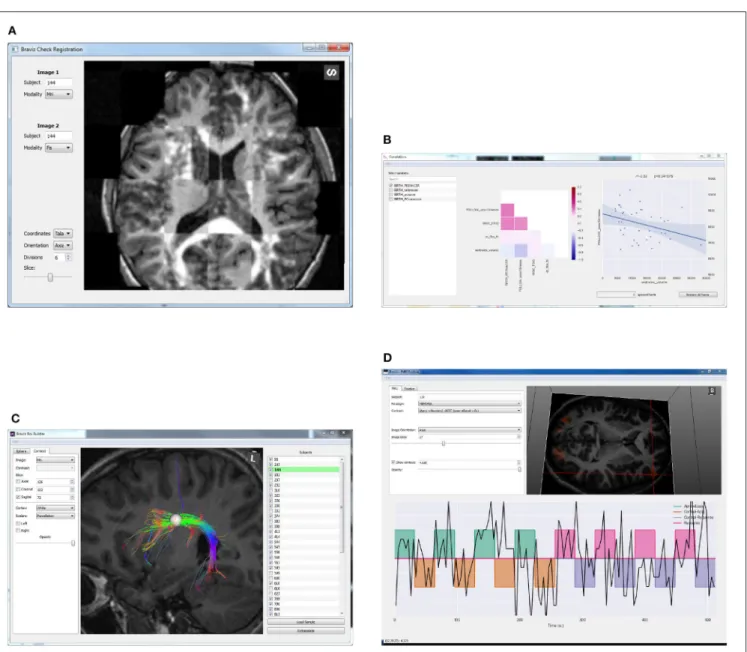Screen dimensions: 747x652
Task: Open the Image Orientation dropdown in fMRI window
Action: pyautogui.click(x=470, y=430)
